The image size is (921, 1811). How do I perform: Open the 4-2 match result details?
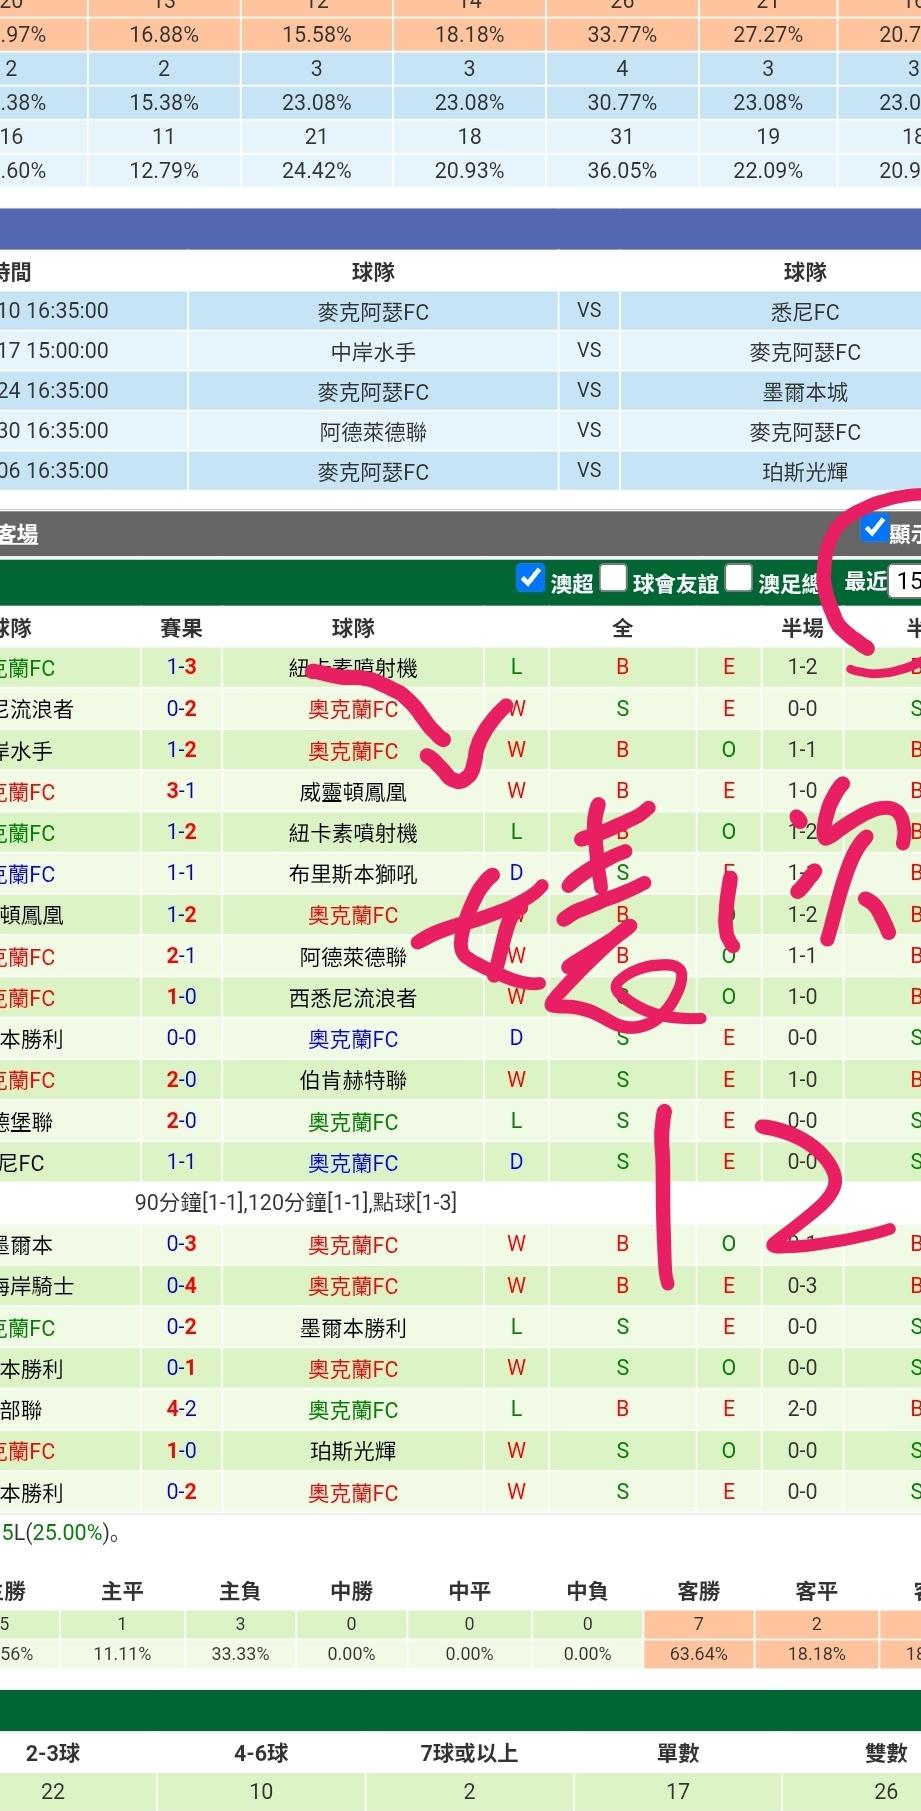181,1409
